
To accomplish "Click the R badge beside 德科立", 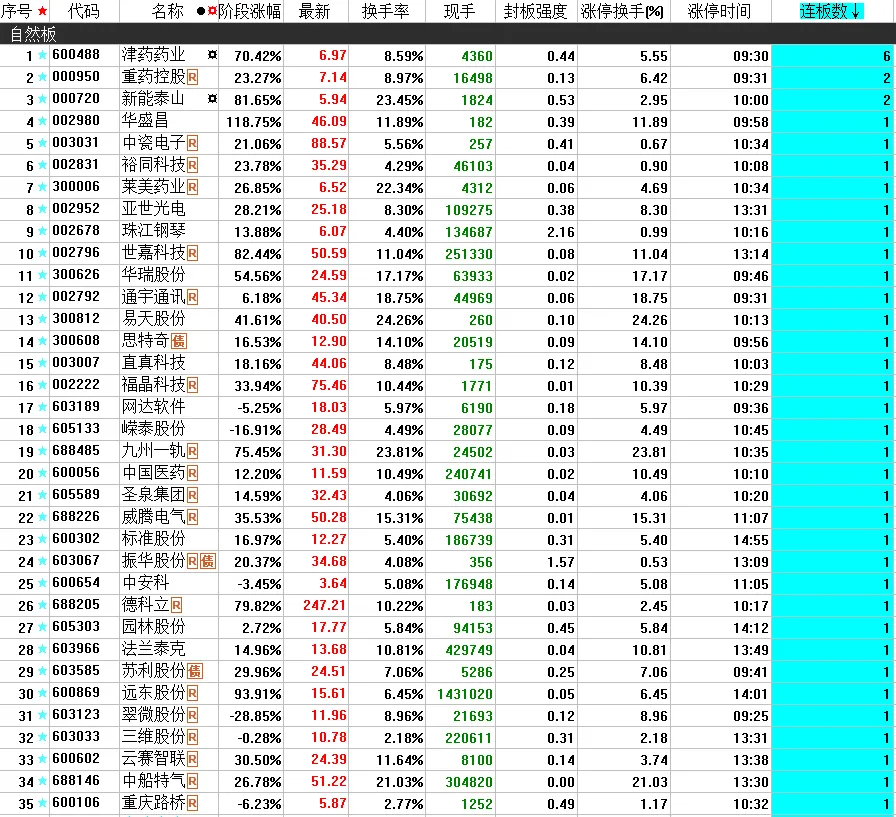I will pyautogui.click(x=177, y=605).
